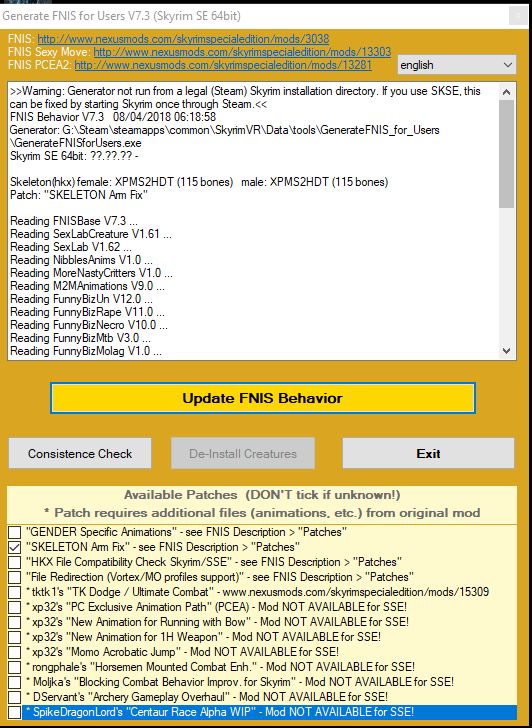Click the title bar window control button
Screen dimensions: 532x728
click(518, 16)
